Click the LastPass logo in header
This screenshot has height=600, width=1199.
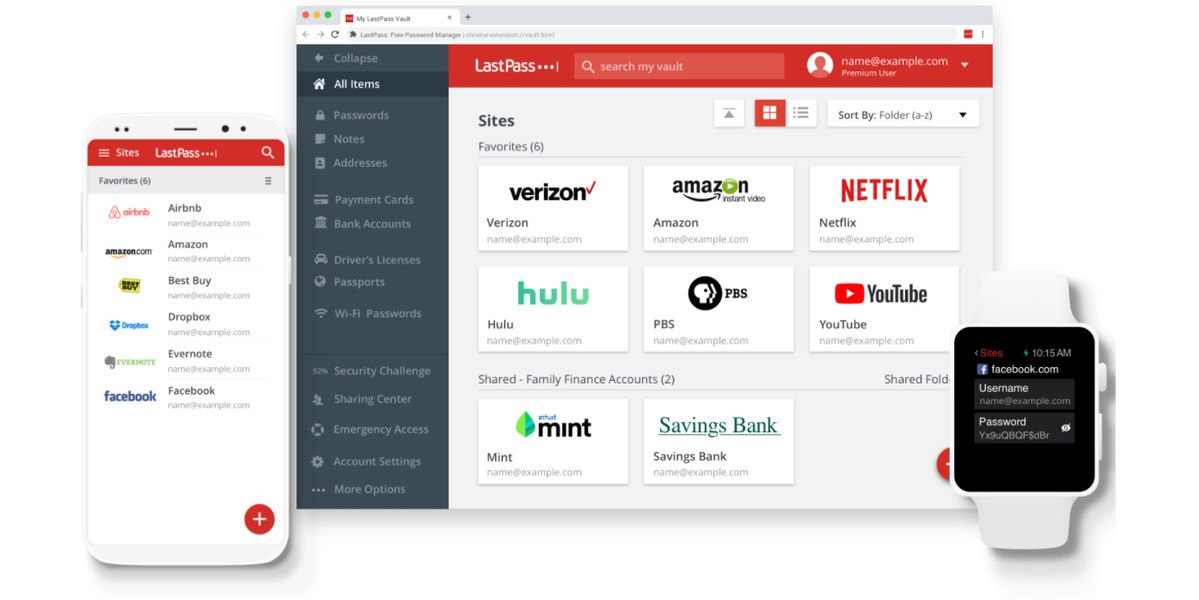[x=516, y=66]
